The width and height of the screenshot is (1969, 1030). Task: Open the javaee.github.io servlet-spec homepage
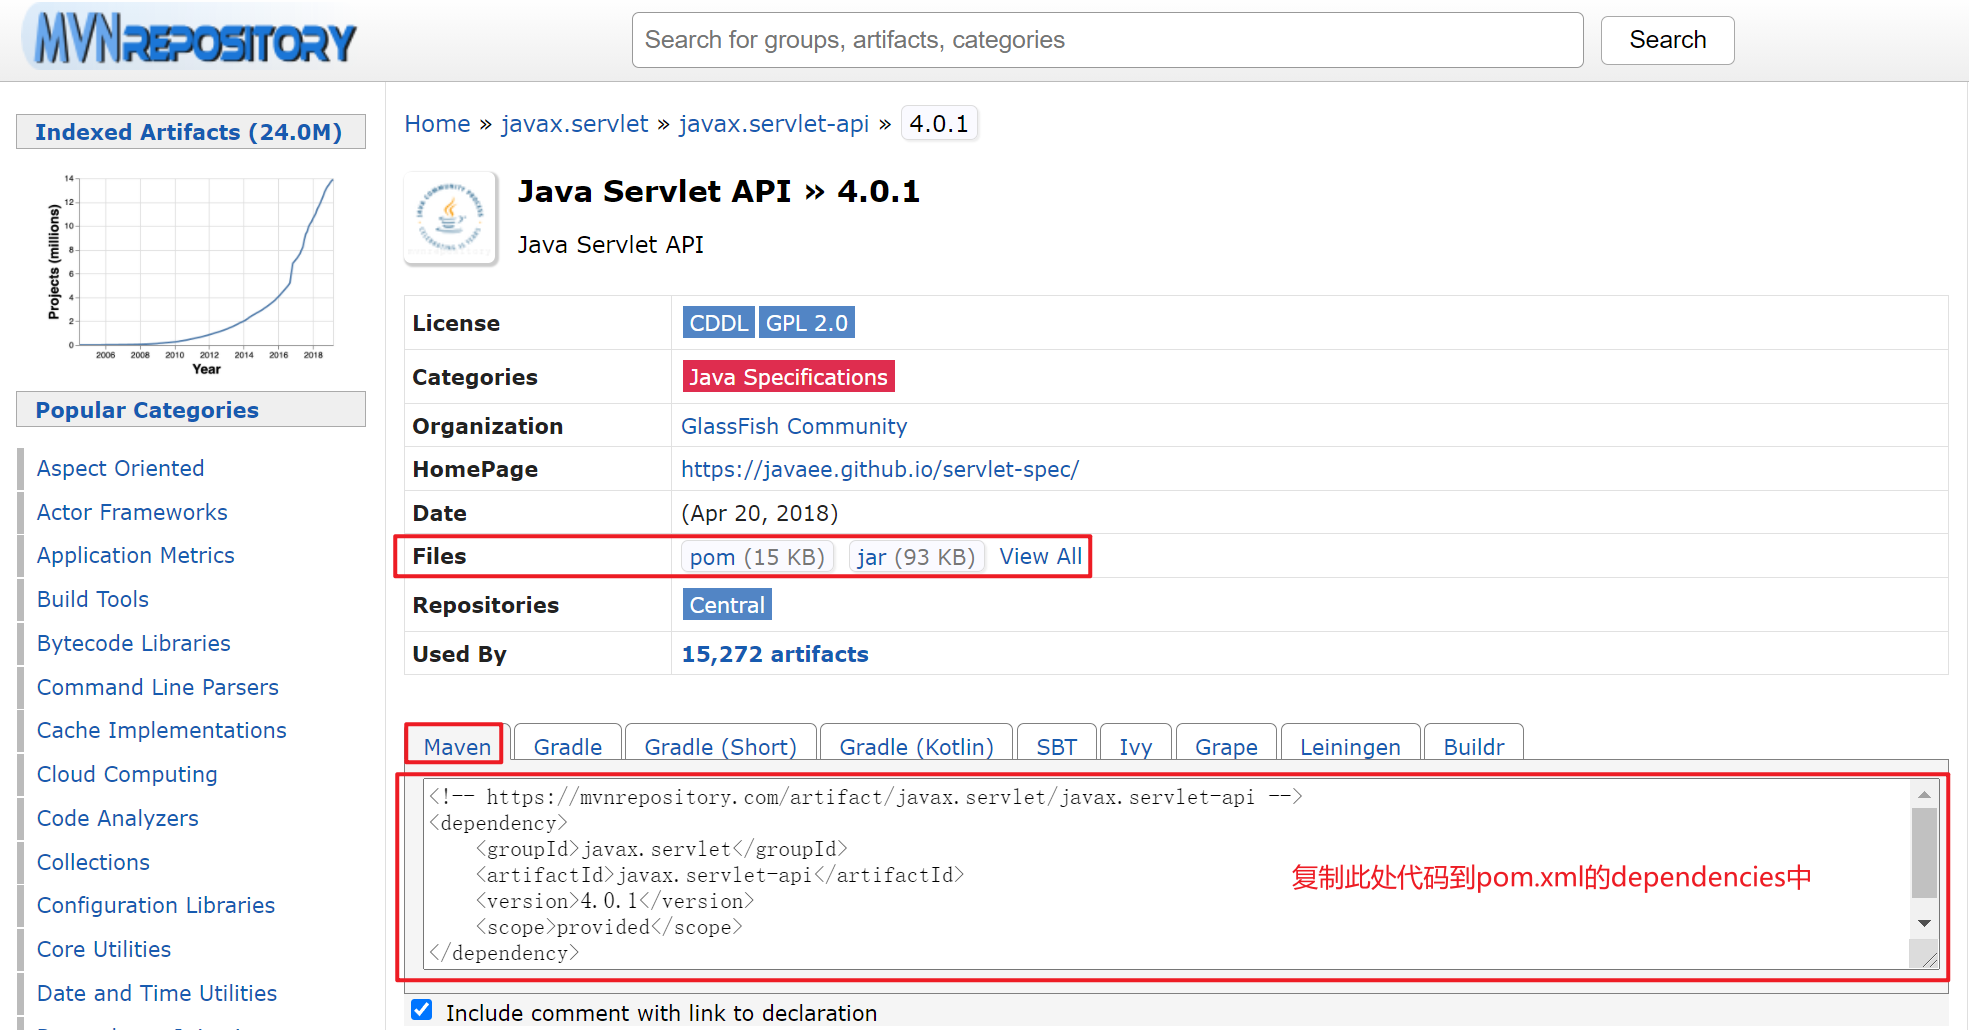pos(880,470)
